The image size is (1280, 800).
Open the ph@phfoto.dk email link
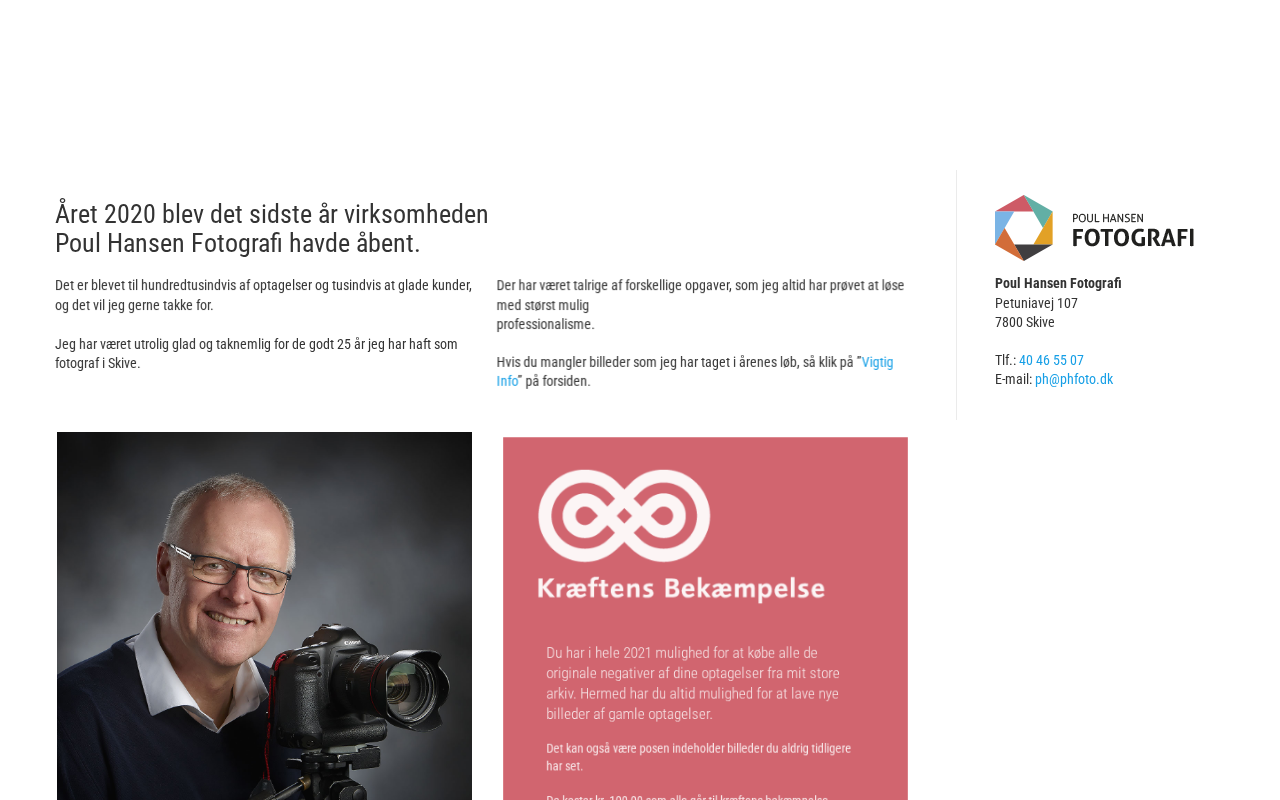[x=1074, y=379]
